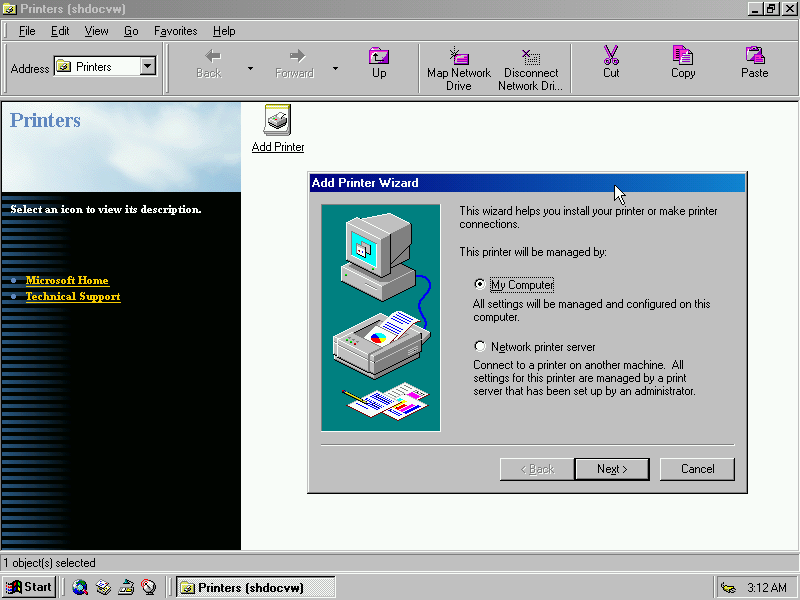Open the View menu
Screen dimensions: 800x600
[x=96, y=31]
